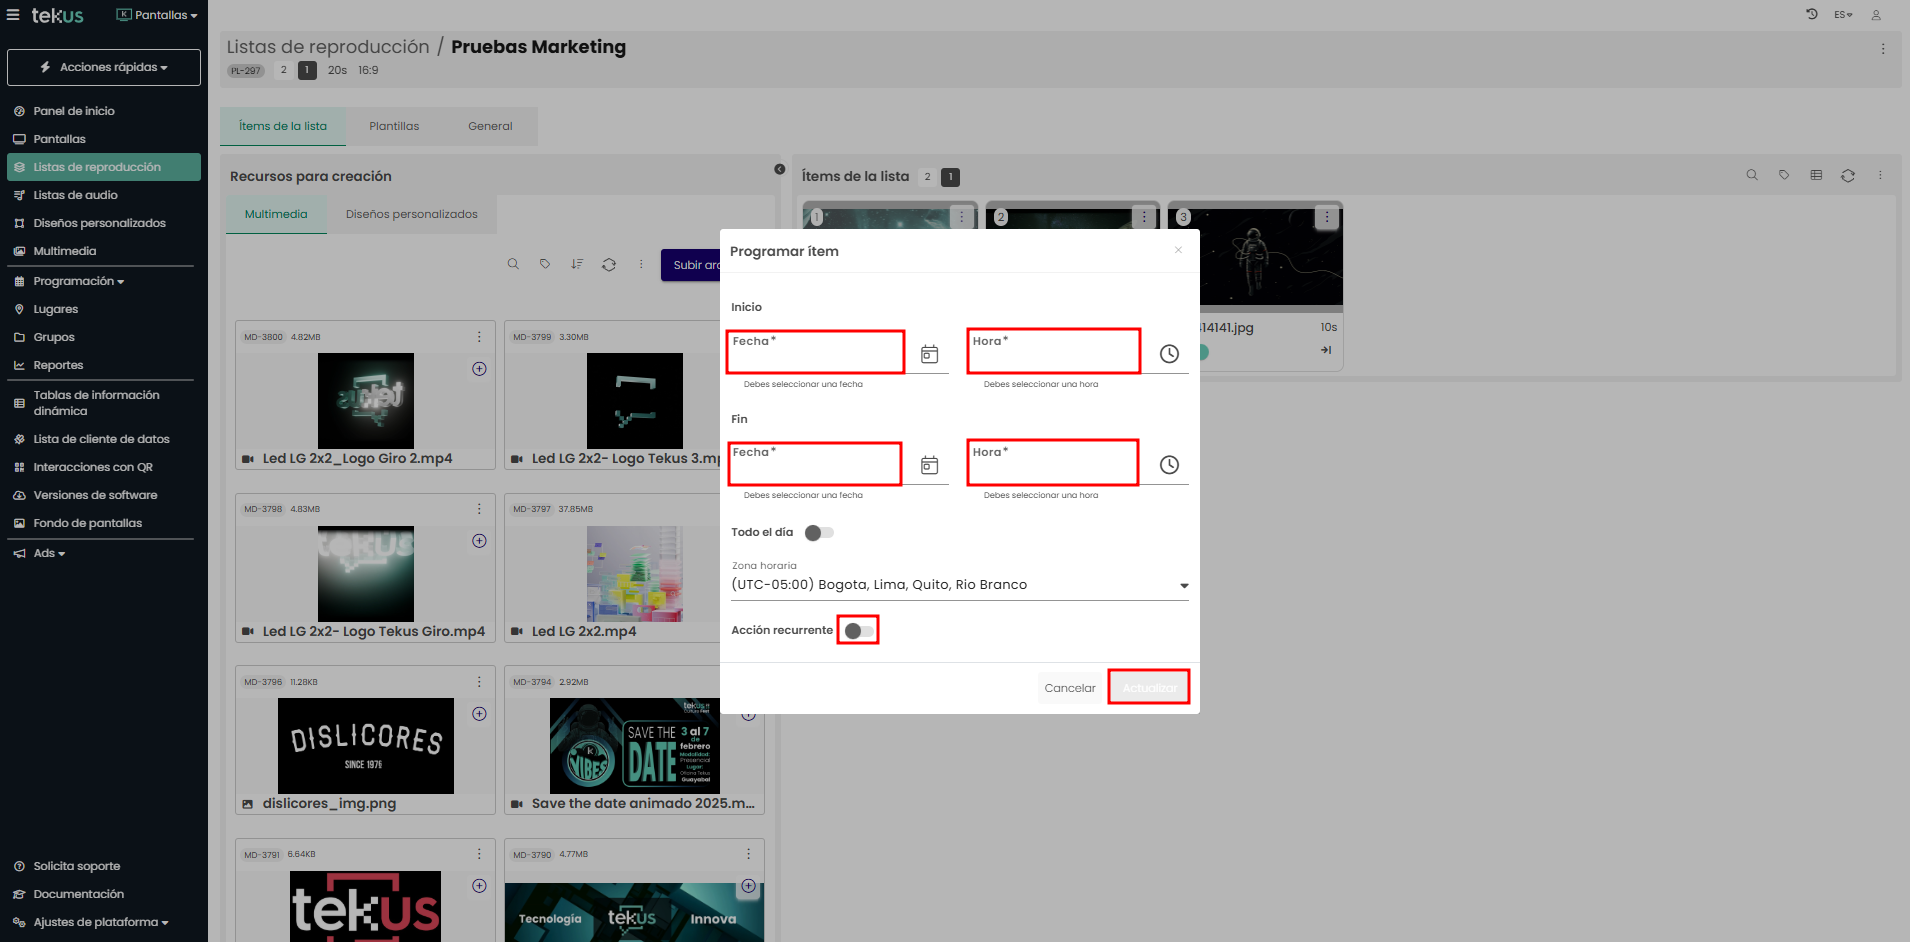Click the search icon in Ítems de la lista
Screen dimensions: 1910x942
tap(1751, 175)
